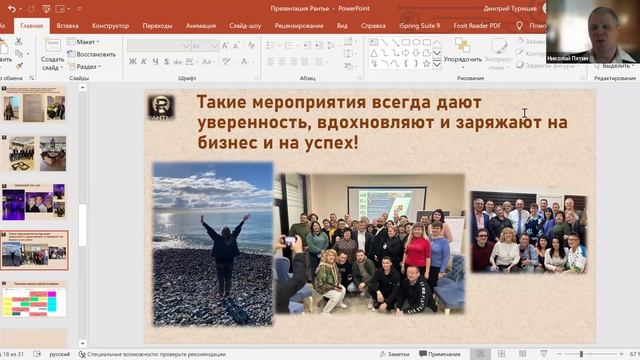640x360 pixels.
Task: Click the Создать слайд icon
Action: click(52, 45)
